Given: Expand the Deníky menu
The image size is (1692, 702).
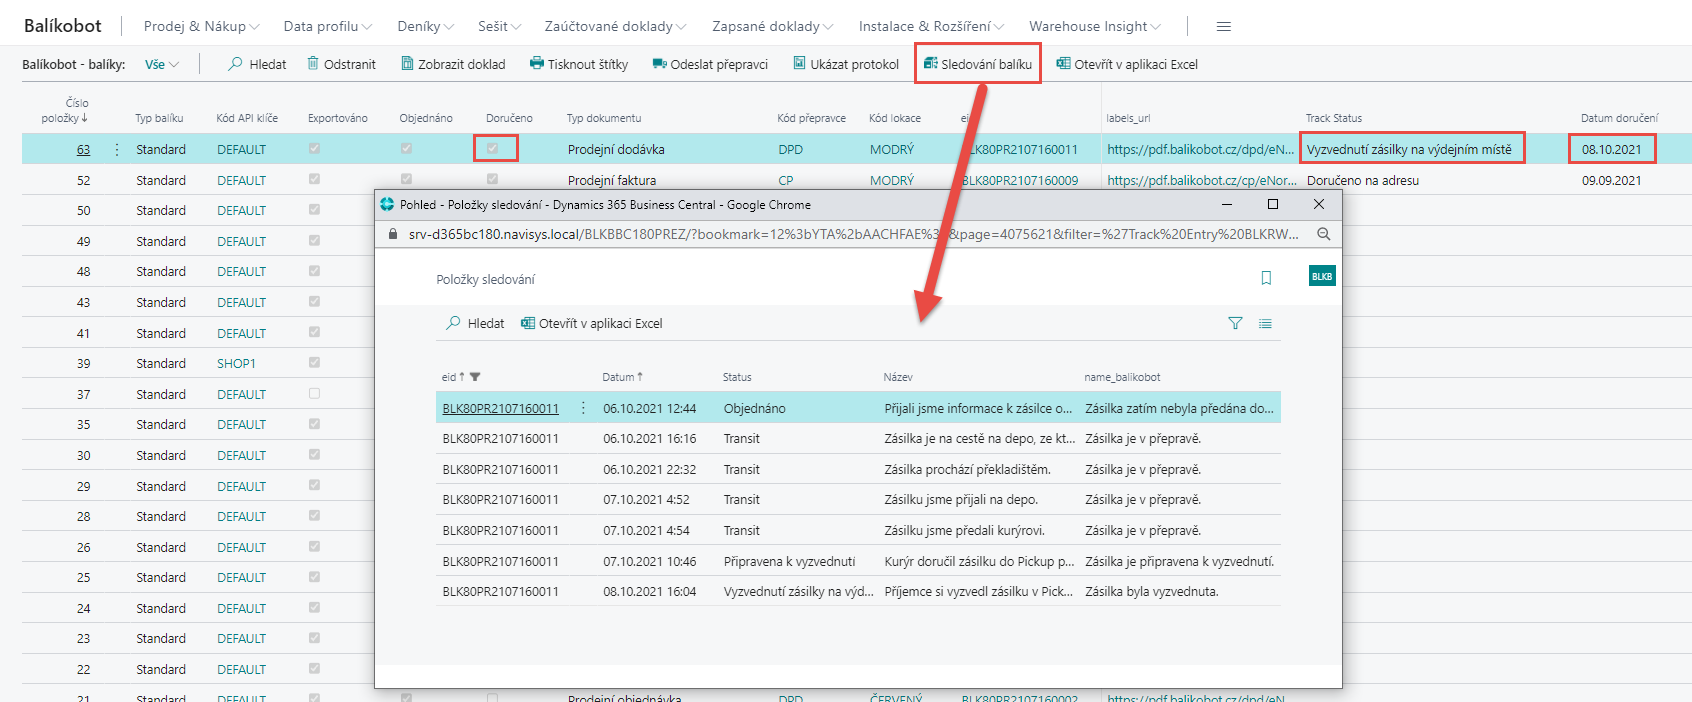Looking at the screenshot, I should click(x=425, y=26).
